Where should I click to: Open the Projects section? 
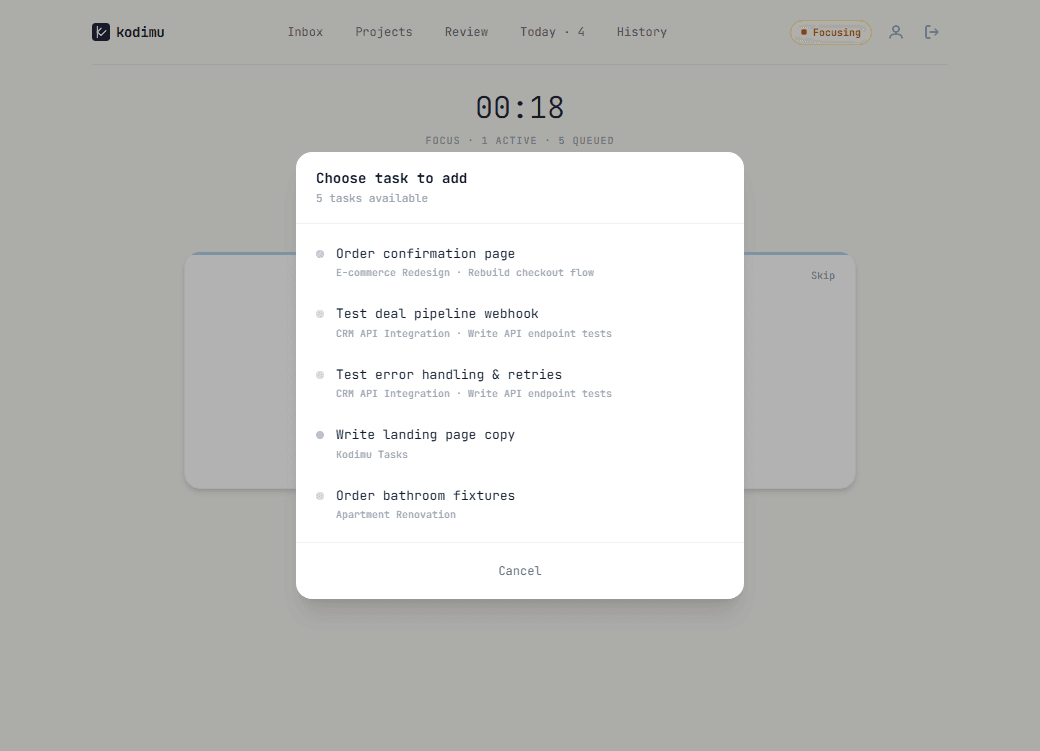(x=384, y=31)
